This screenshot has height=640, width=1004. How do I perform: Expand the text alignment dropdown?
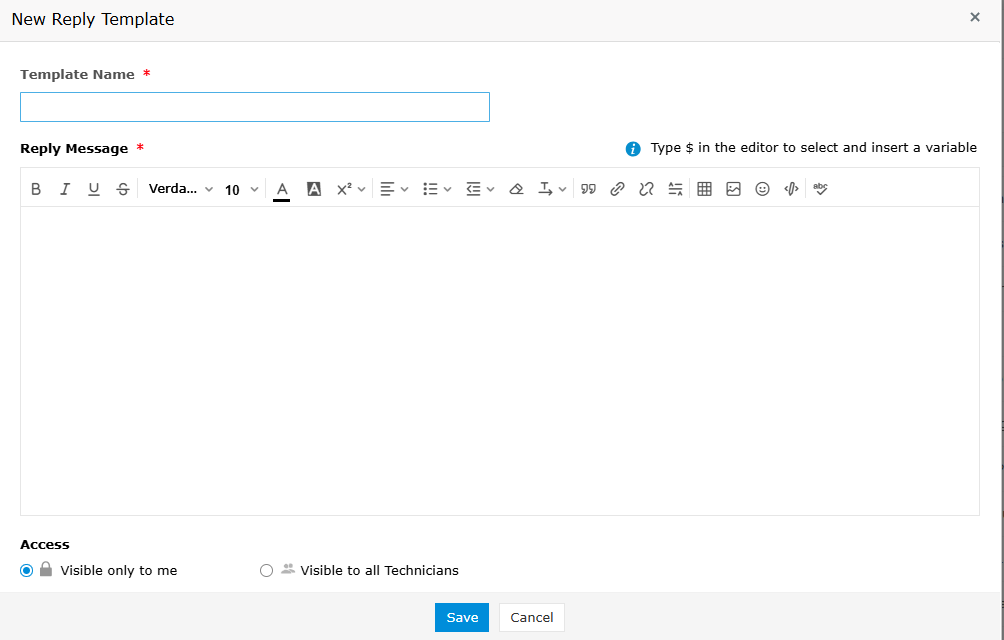point(394,189)
